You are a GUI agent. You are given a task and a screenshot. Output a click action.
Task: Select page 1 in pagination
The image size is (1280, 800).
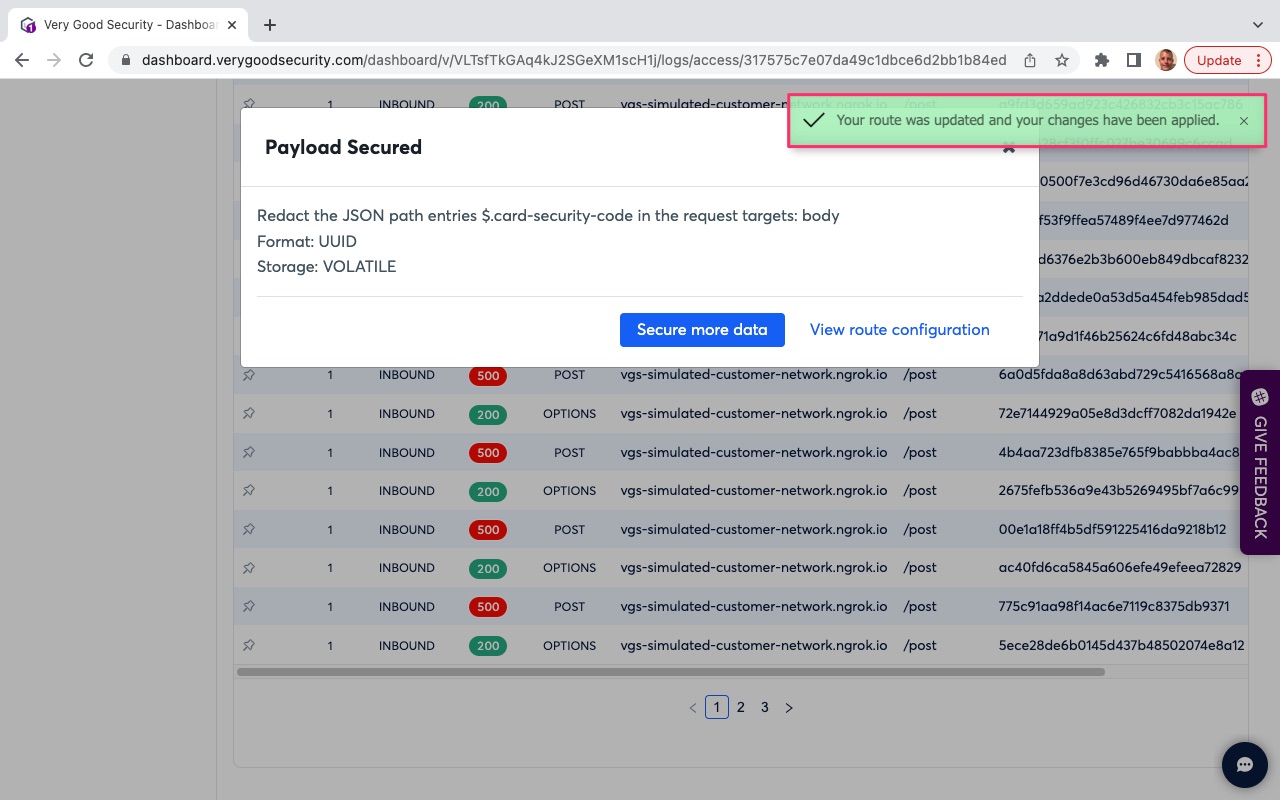[716, 707]
